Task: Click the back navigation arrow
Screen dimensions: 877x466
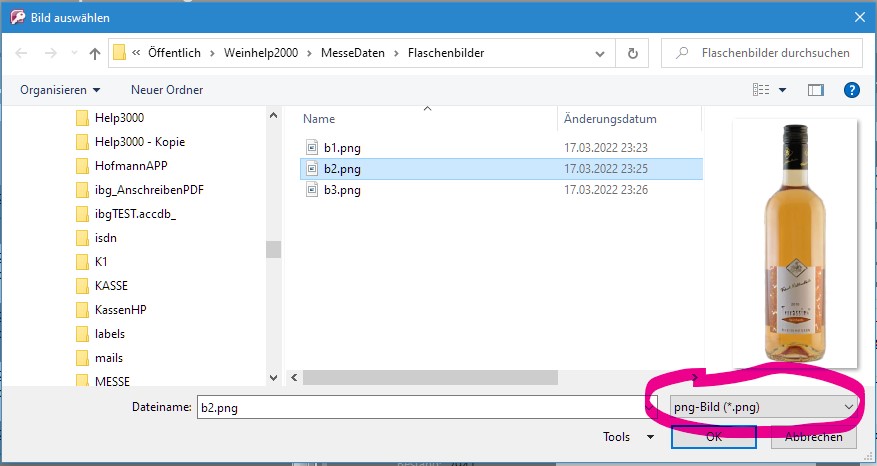Action: tap(22, 53)
